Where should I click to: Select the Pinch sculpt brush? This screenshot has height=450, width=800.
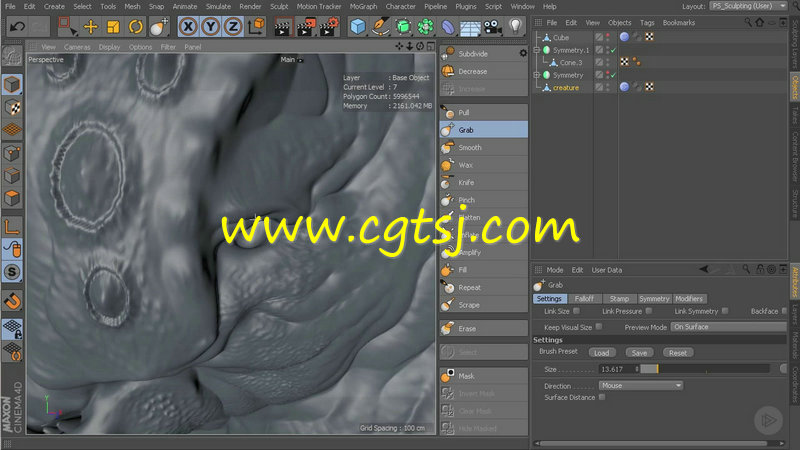(484, 200)
